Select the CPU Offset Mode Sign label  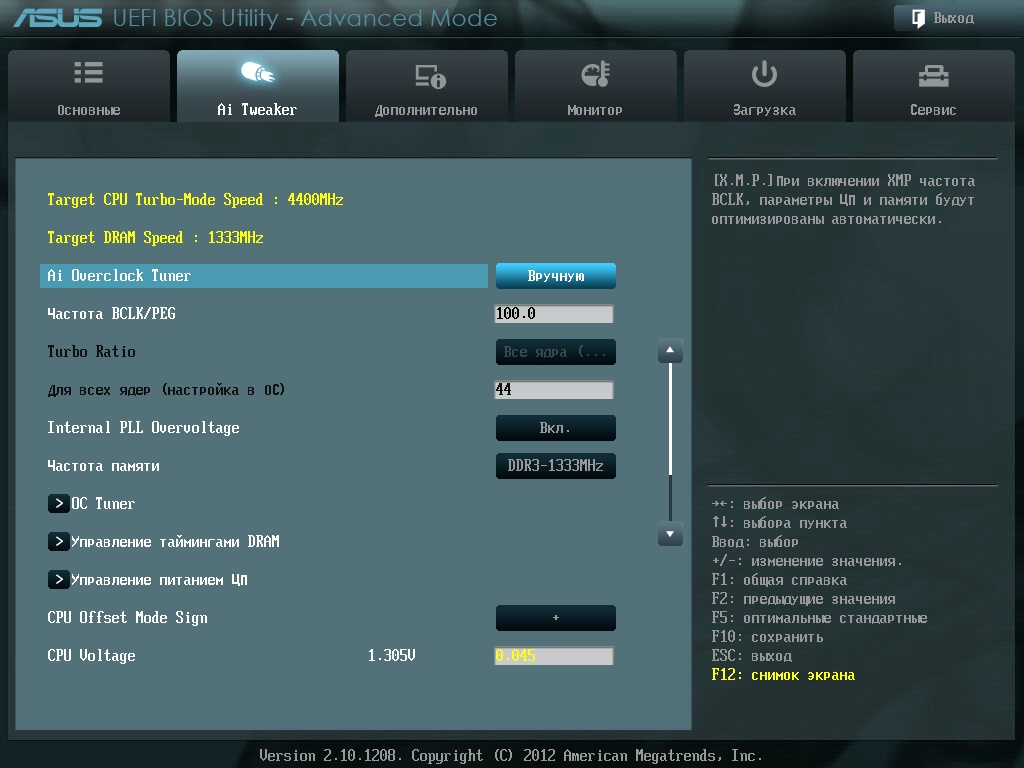[127, 618]
